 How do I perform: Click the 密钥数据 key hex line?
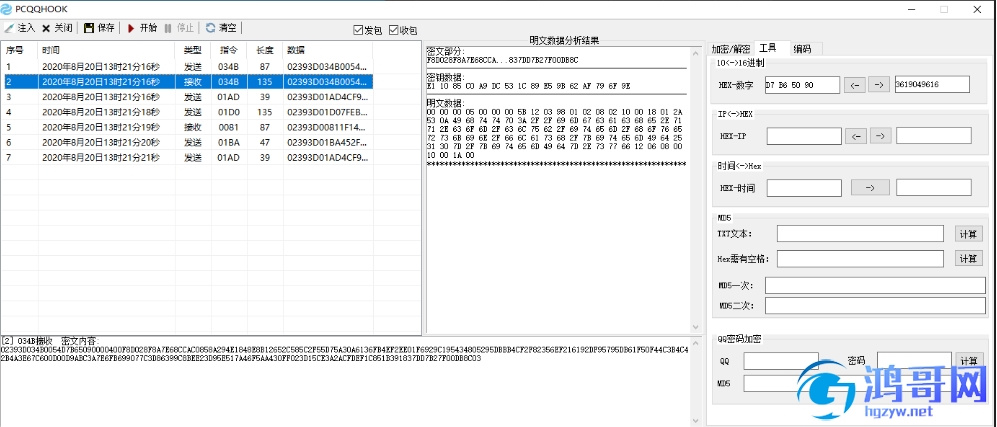point(528,85)
